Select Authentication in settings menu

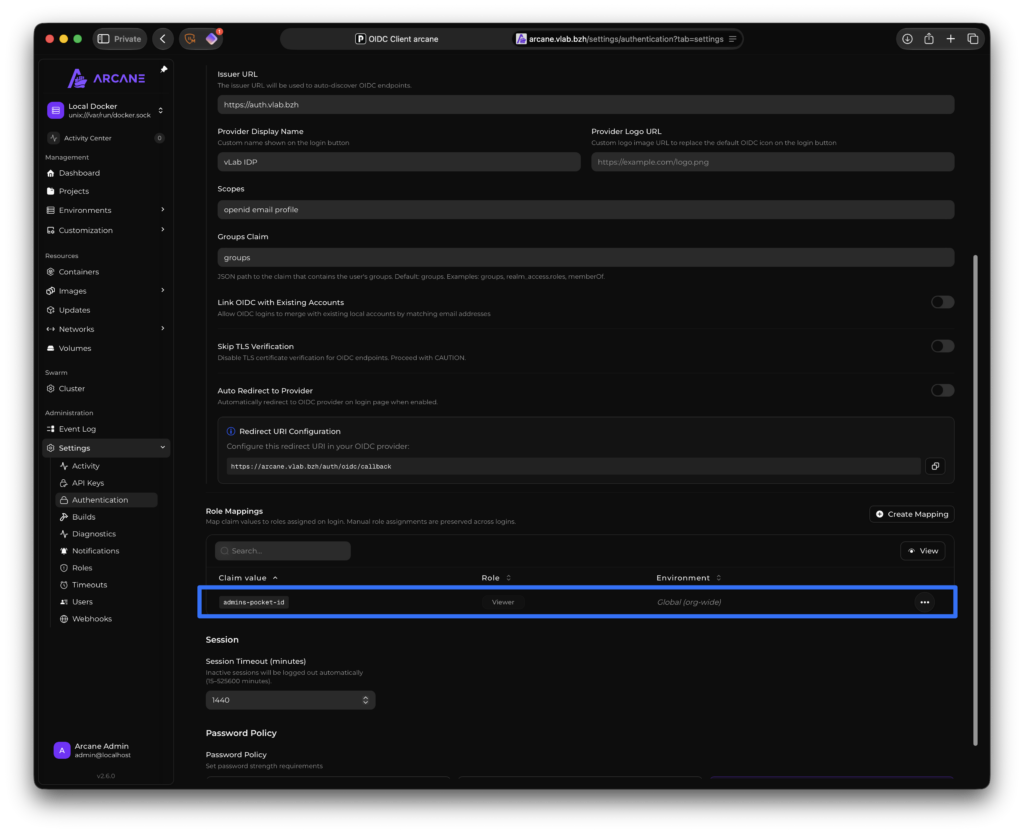[x=106, y=500]
